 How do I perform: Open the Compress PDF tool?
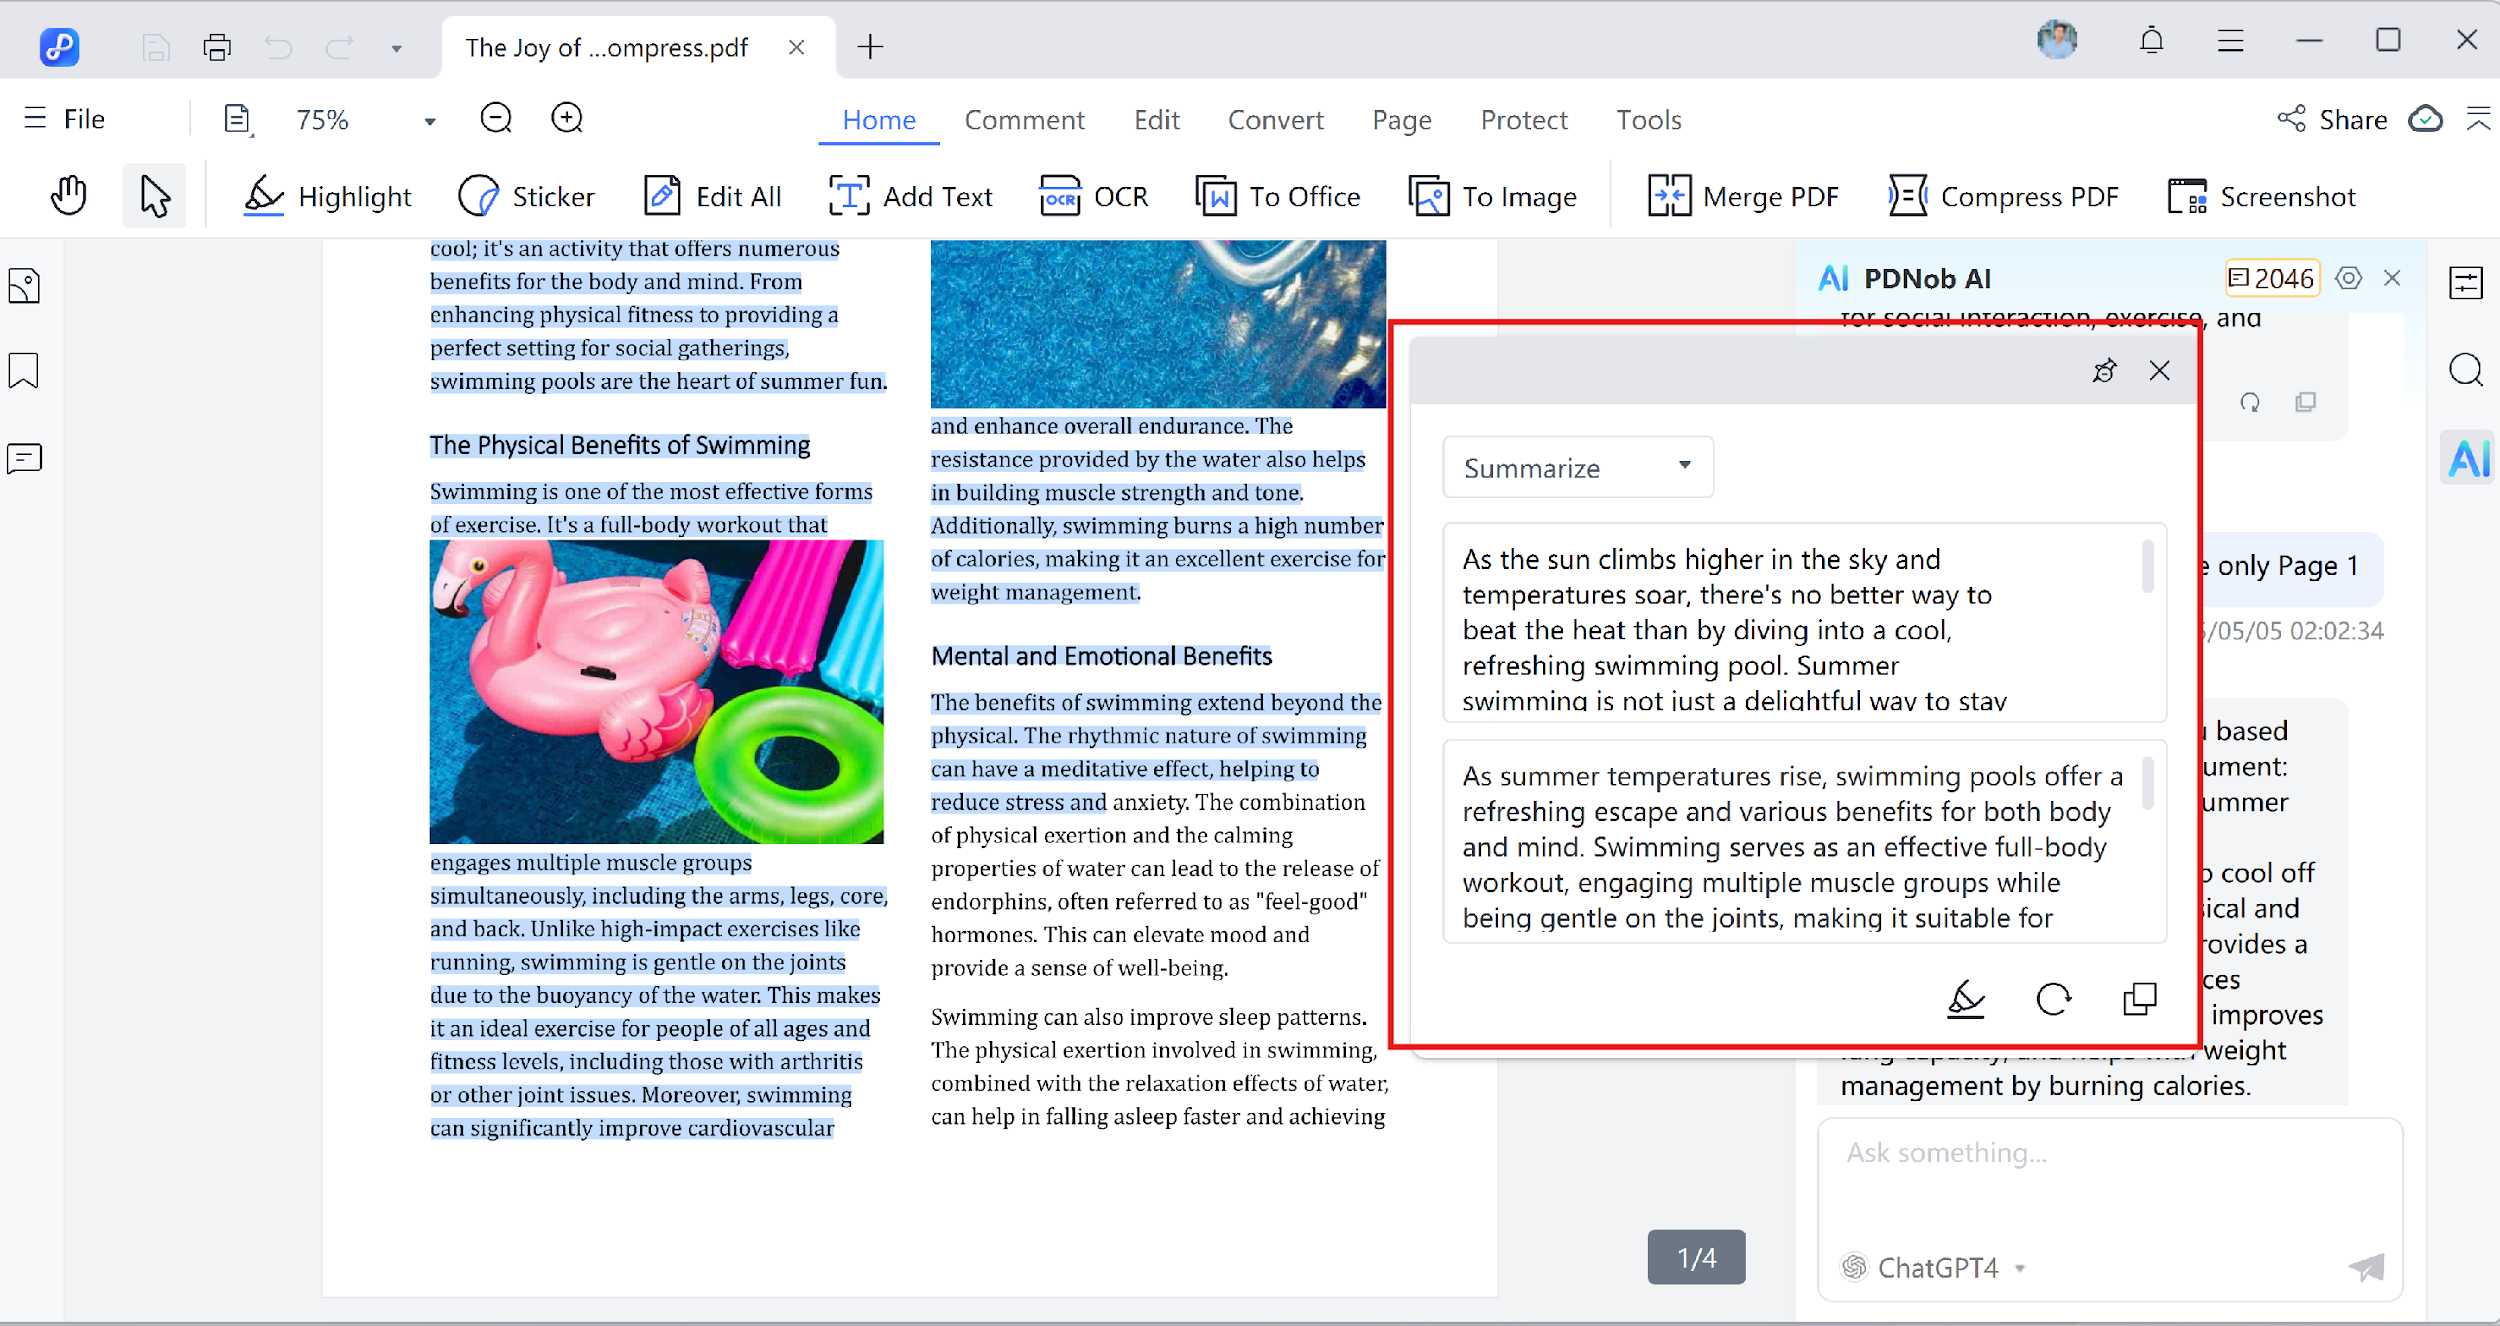[2005, 196]
